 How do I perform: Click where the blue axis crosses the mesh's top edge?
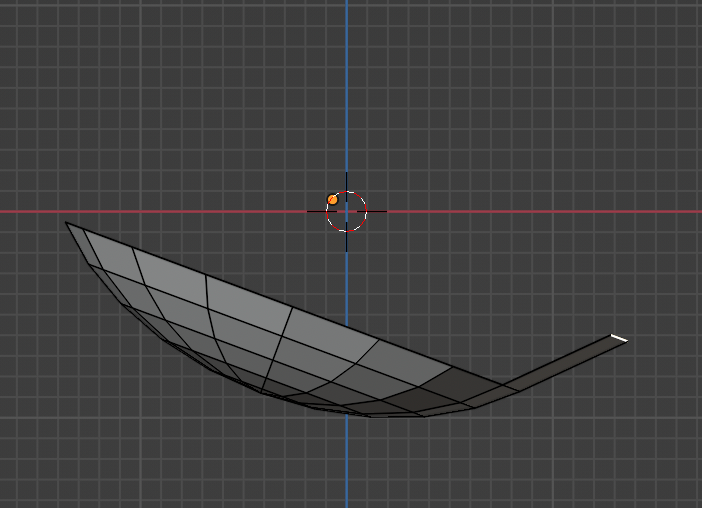[347, 326]
